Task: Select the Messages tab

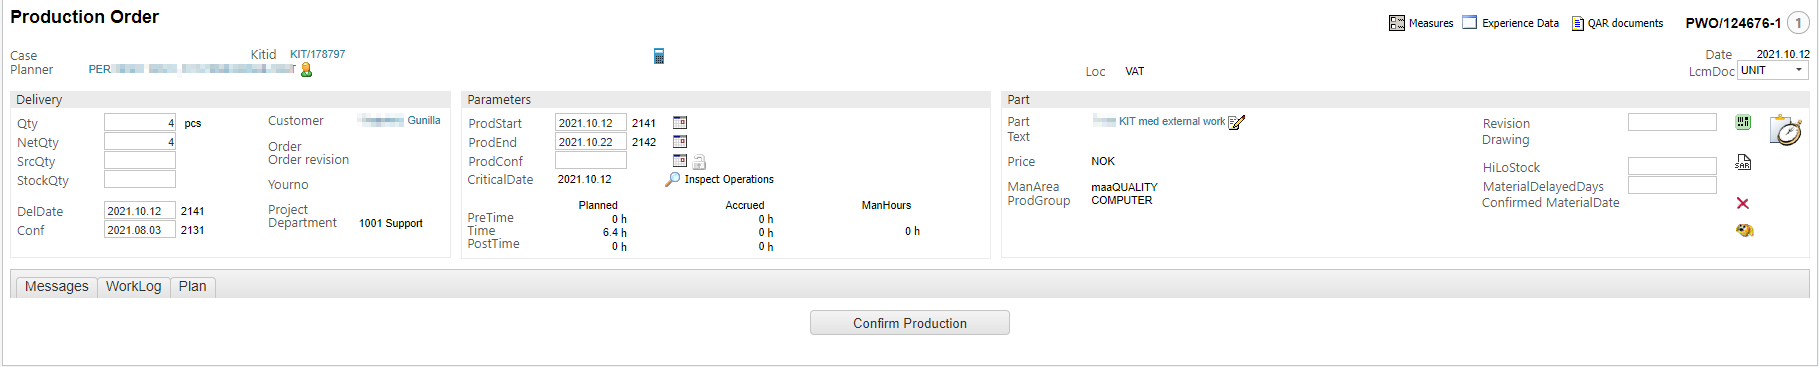Action: [x=57, y=287]
